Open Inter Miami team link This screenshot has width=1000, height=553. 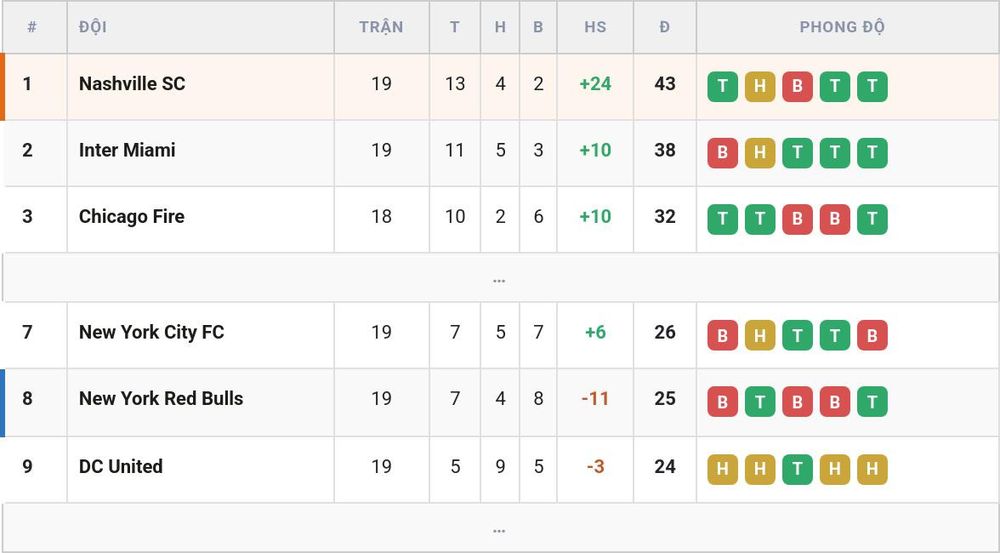(127, 150)
